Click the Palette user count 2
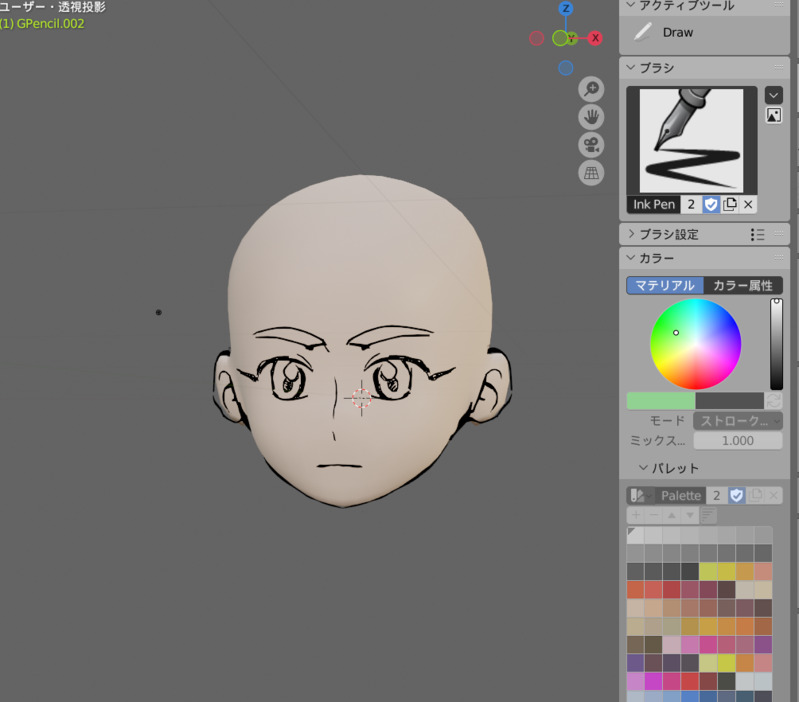The width and height of the screenshot is (799, 702). [716, 496]
